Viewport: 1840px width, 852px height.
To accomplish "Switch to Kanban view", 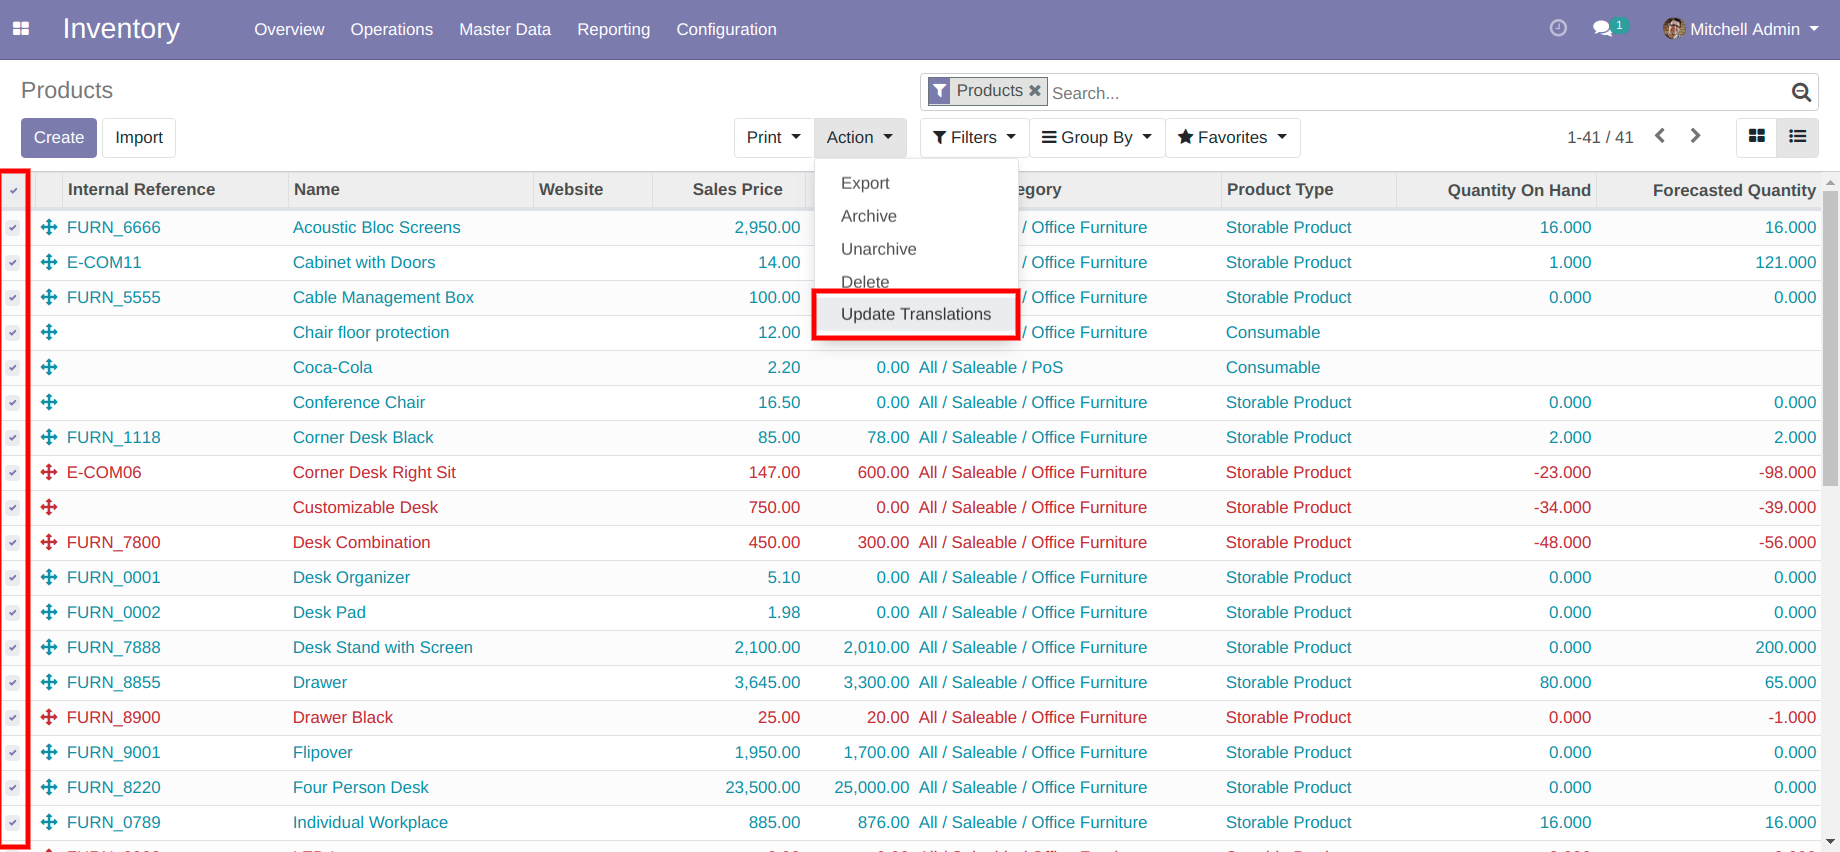I will pos(1757,137).
